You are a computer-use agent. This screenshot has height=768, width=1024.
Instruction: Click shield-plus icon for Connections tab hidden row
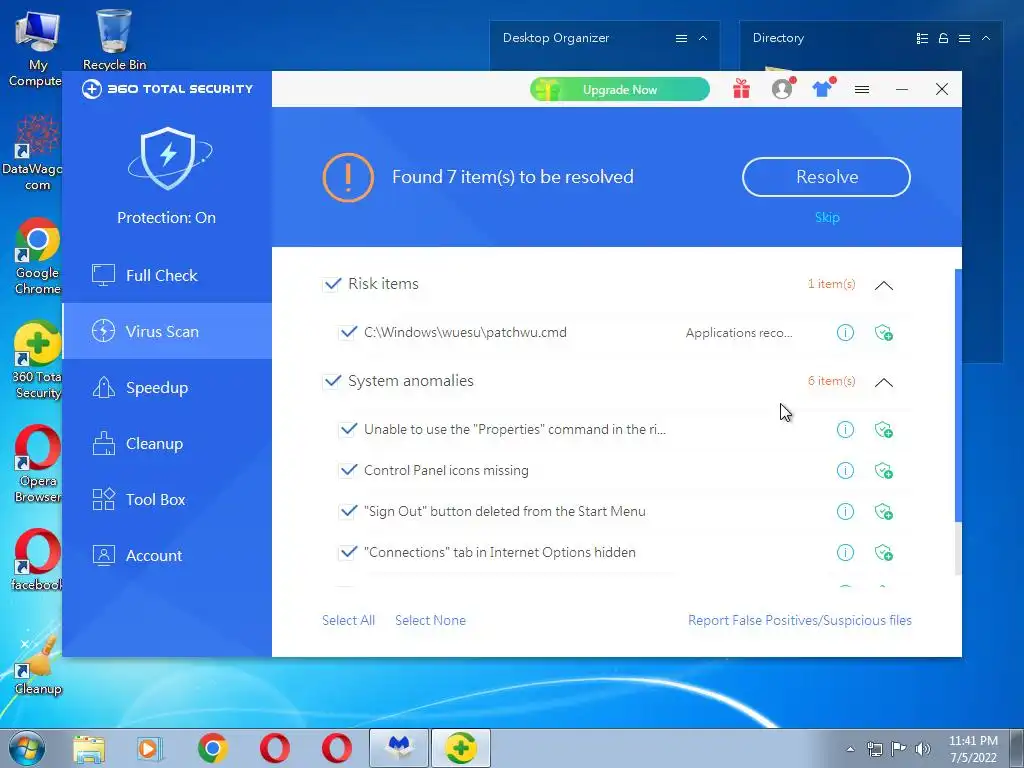(884, 552)
